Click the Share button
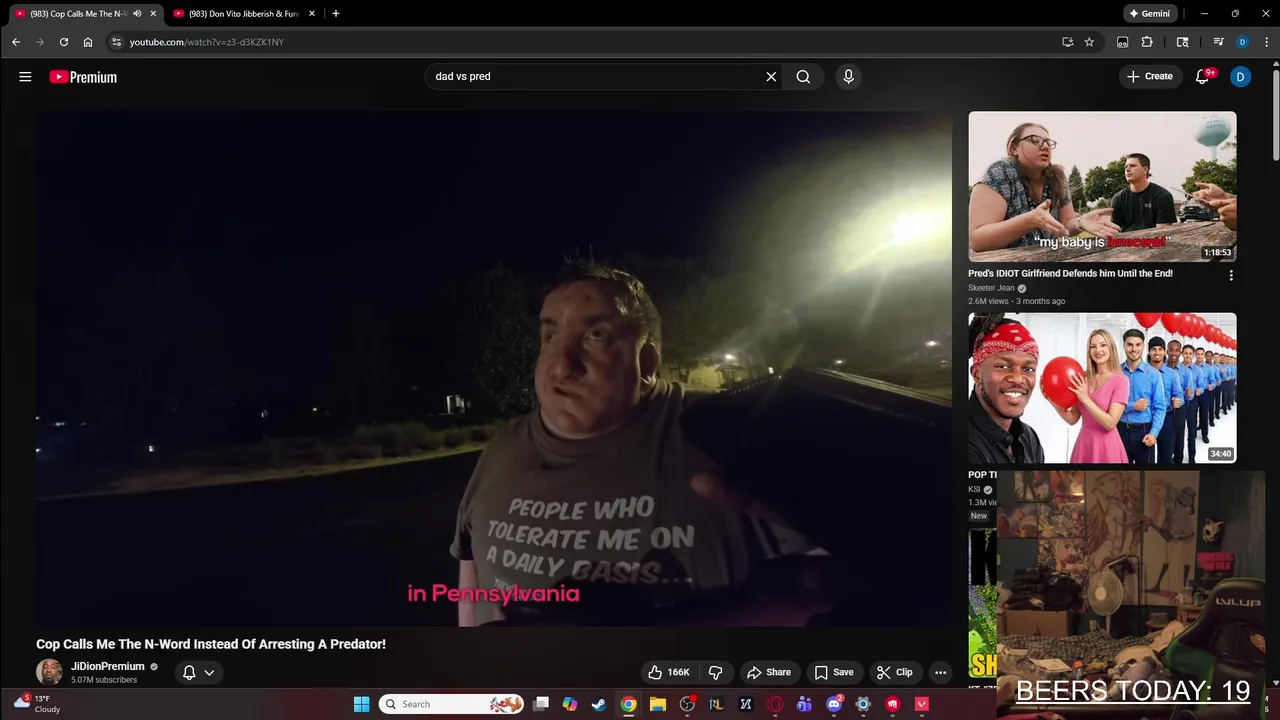This screenshot has width=1280, height=720. 769,672
